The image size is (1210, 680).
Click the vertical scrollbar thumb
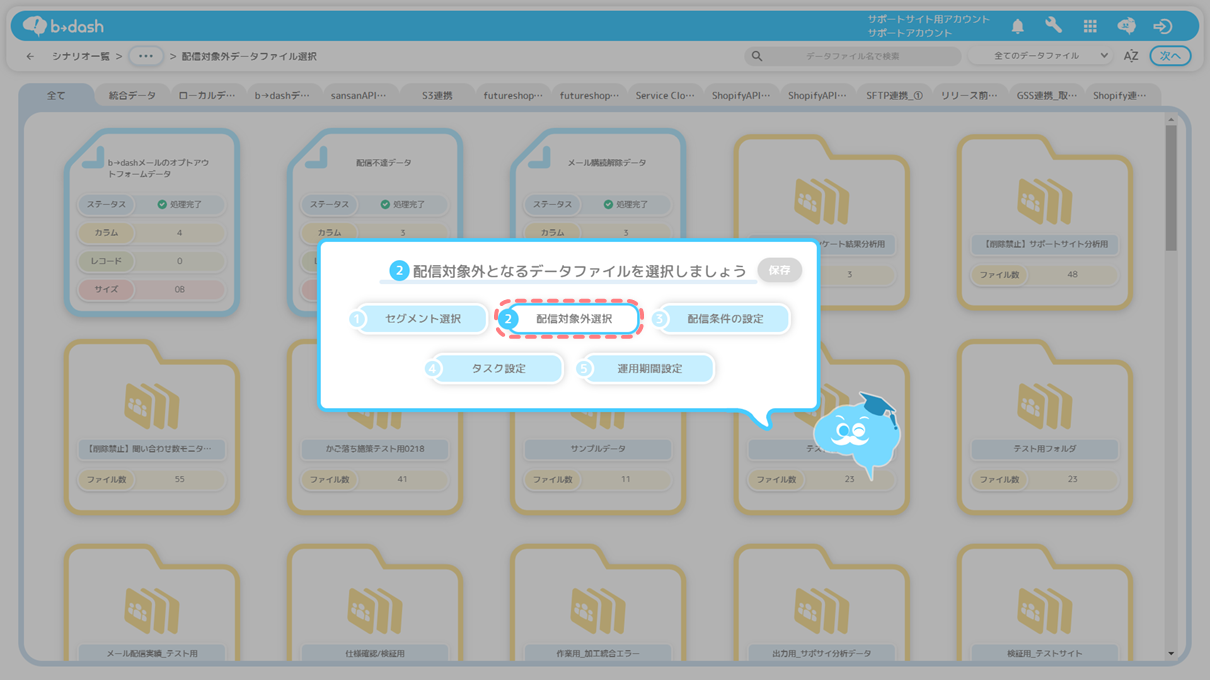tap(1171, 188)
